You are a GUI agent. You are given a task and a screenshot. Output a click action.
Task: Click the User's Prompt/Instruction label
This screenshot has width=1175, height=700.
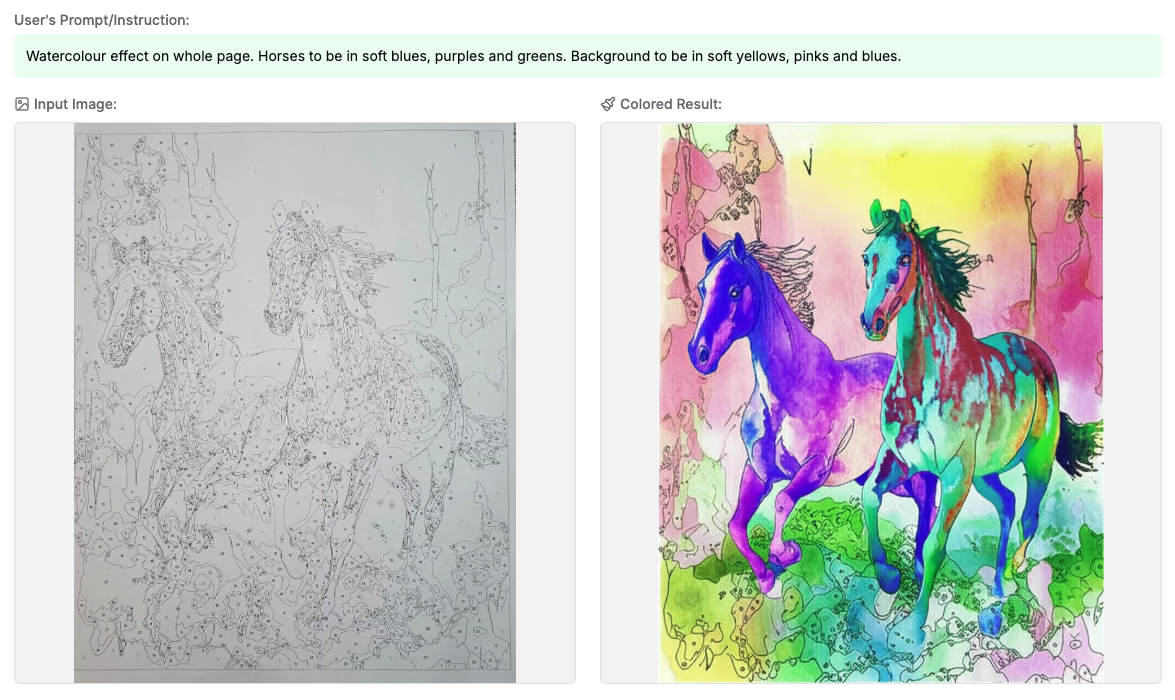pyautogui.click(x=102, y=20)
